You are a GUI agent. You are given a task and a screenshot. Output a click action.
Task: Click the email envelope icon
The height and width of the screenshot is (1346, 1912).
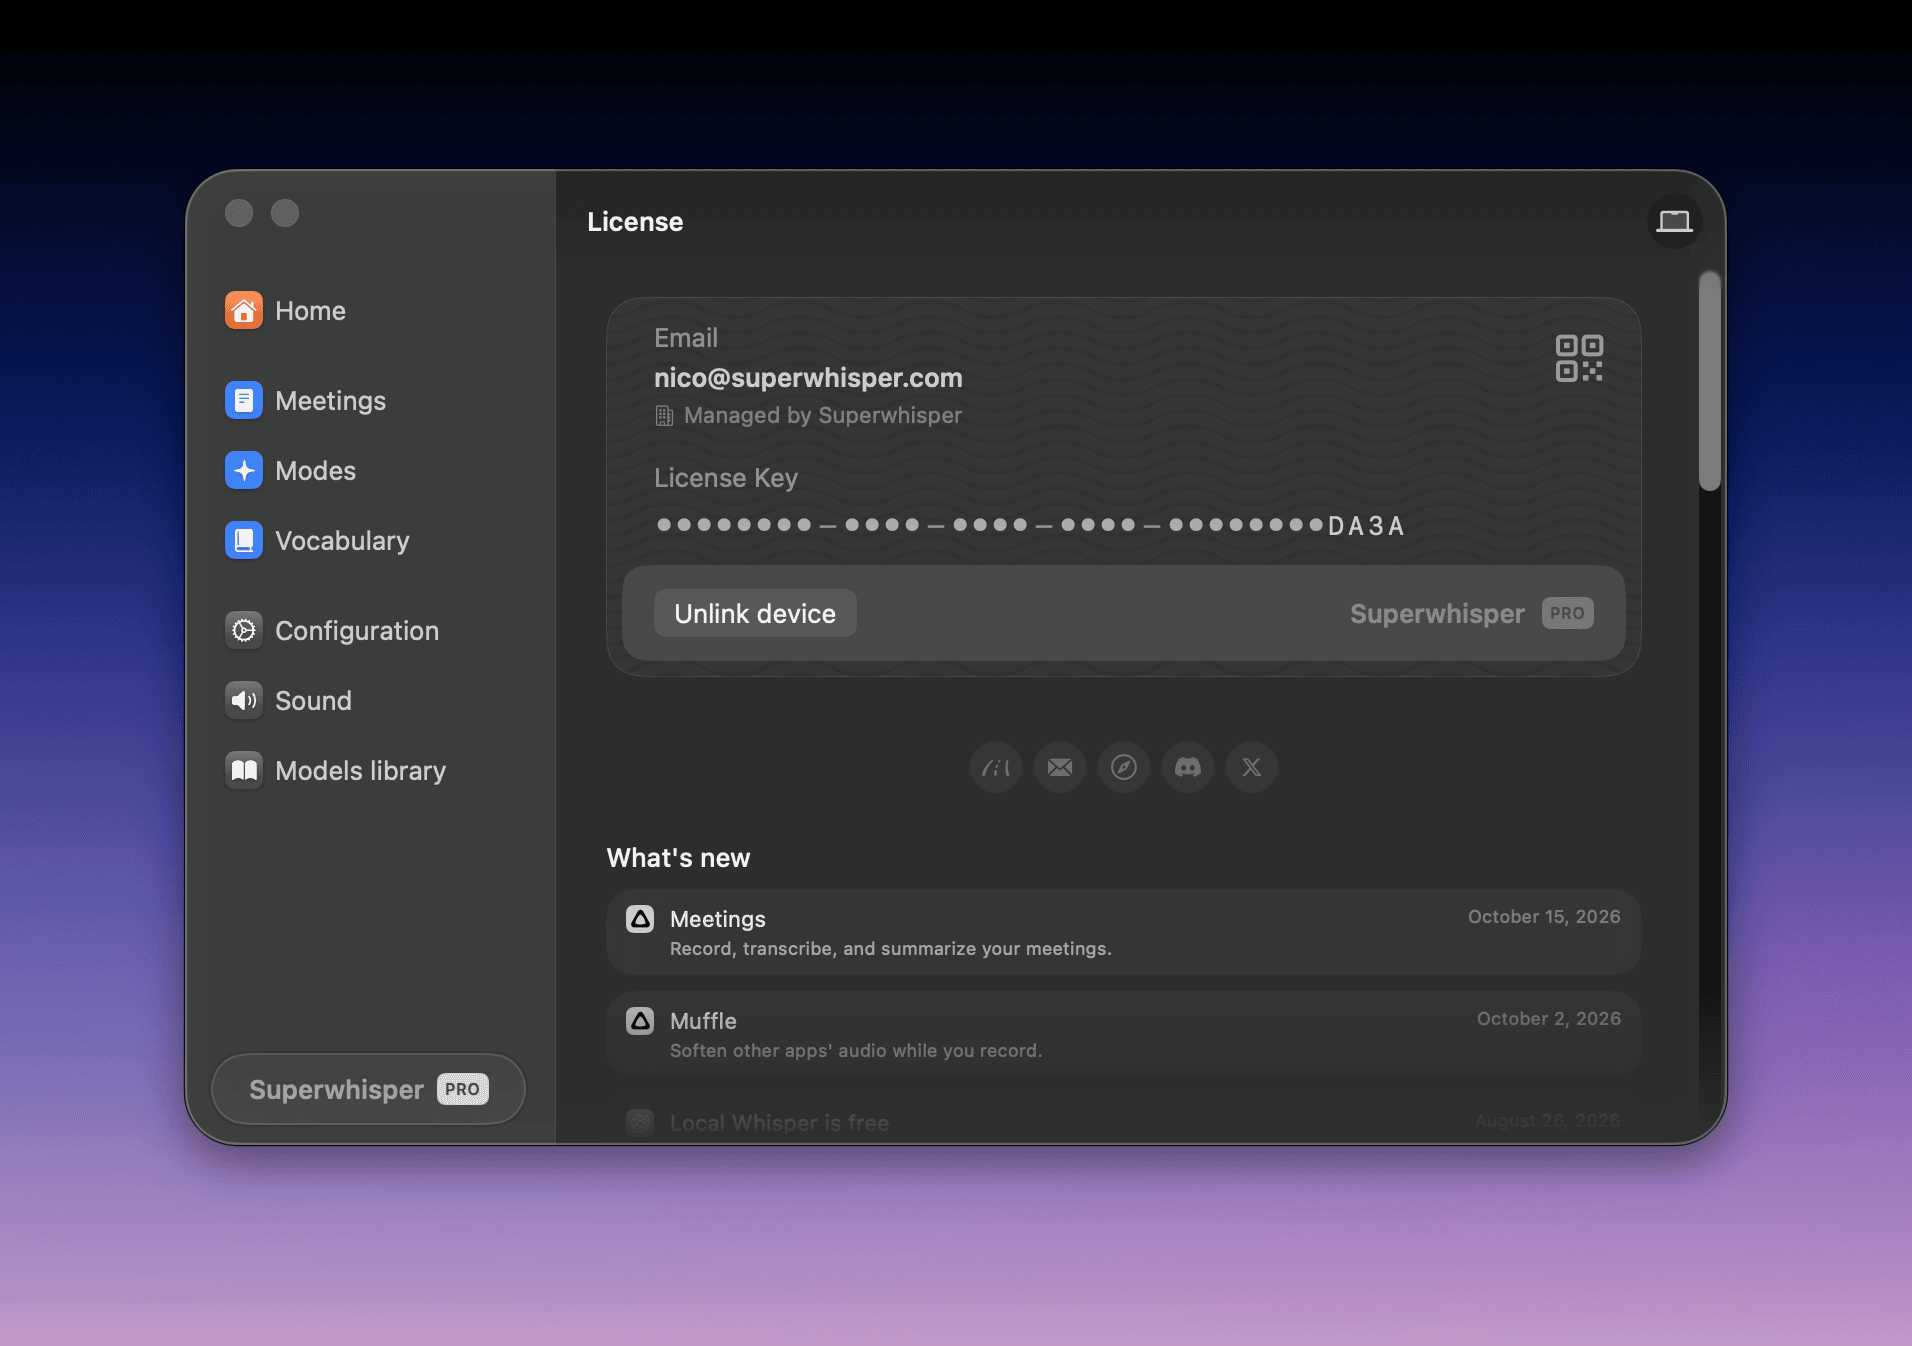coord(1060,767)
